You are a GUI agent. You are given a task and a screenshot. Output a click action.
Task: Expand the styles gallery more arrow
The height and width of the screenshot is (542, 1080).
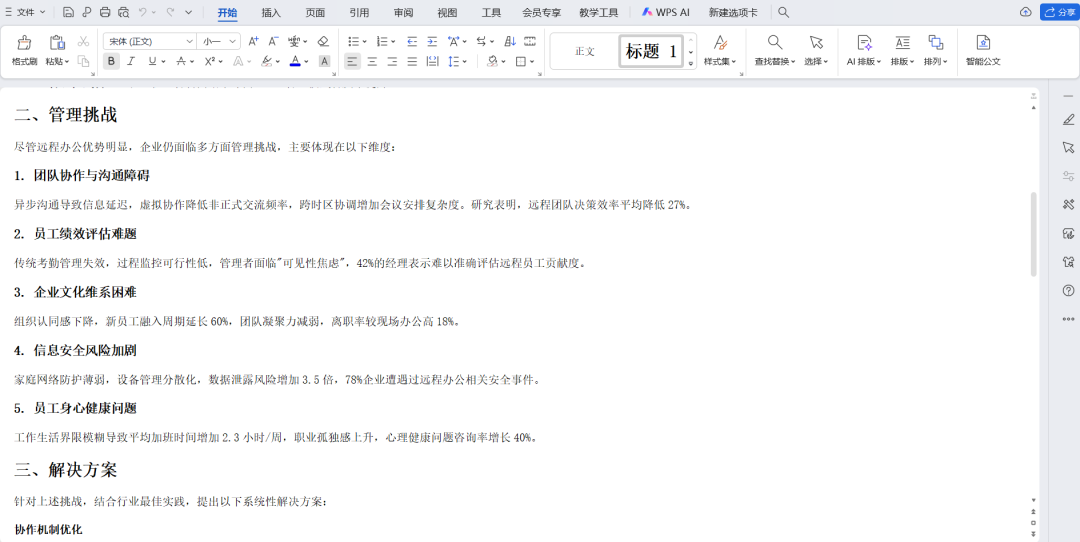pos(691,63)
